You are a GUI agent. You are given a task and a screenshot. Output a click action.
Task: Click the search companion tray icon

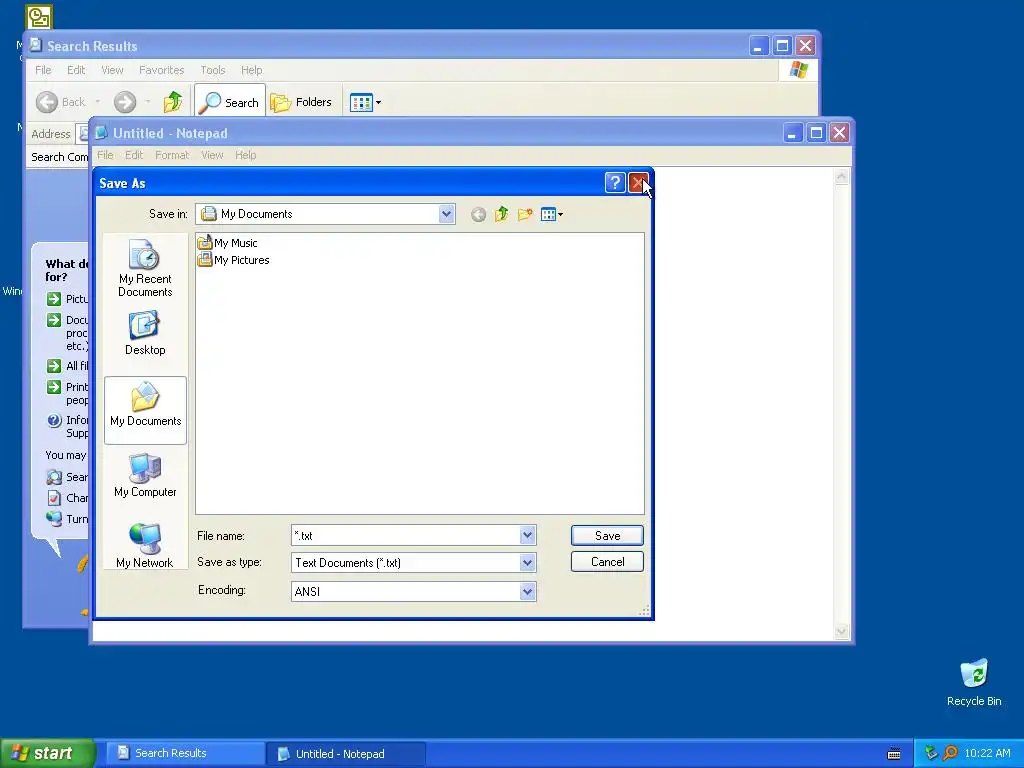[950, 753]
